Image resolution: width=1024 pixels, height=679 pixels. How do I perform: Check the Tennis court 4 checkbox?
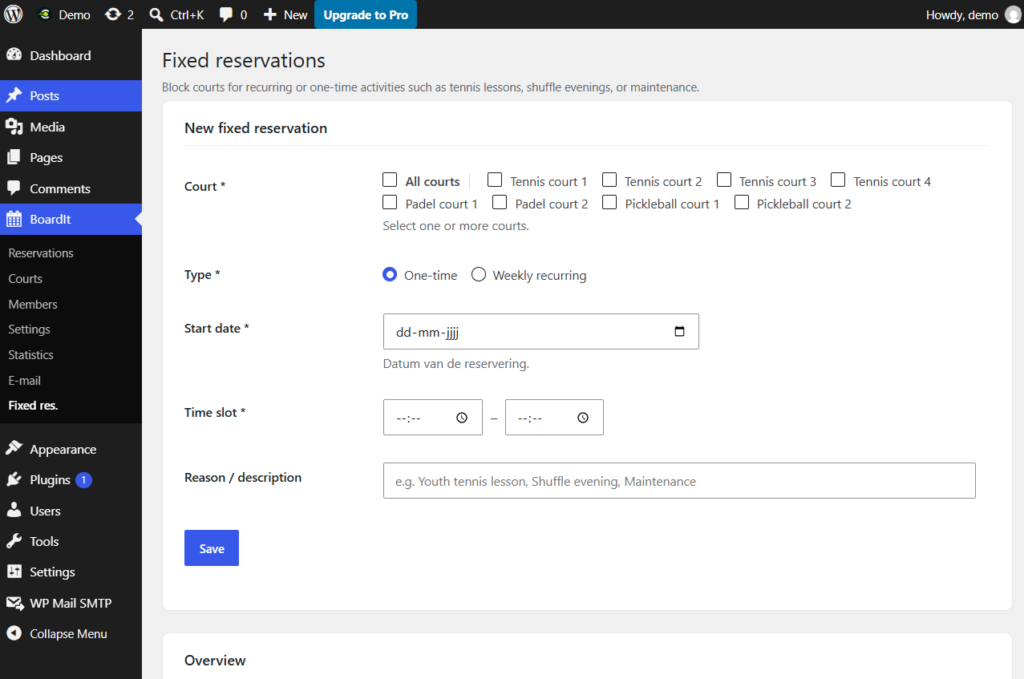coord(838,180)
